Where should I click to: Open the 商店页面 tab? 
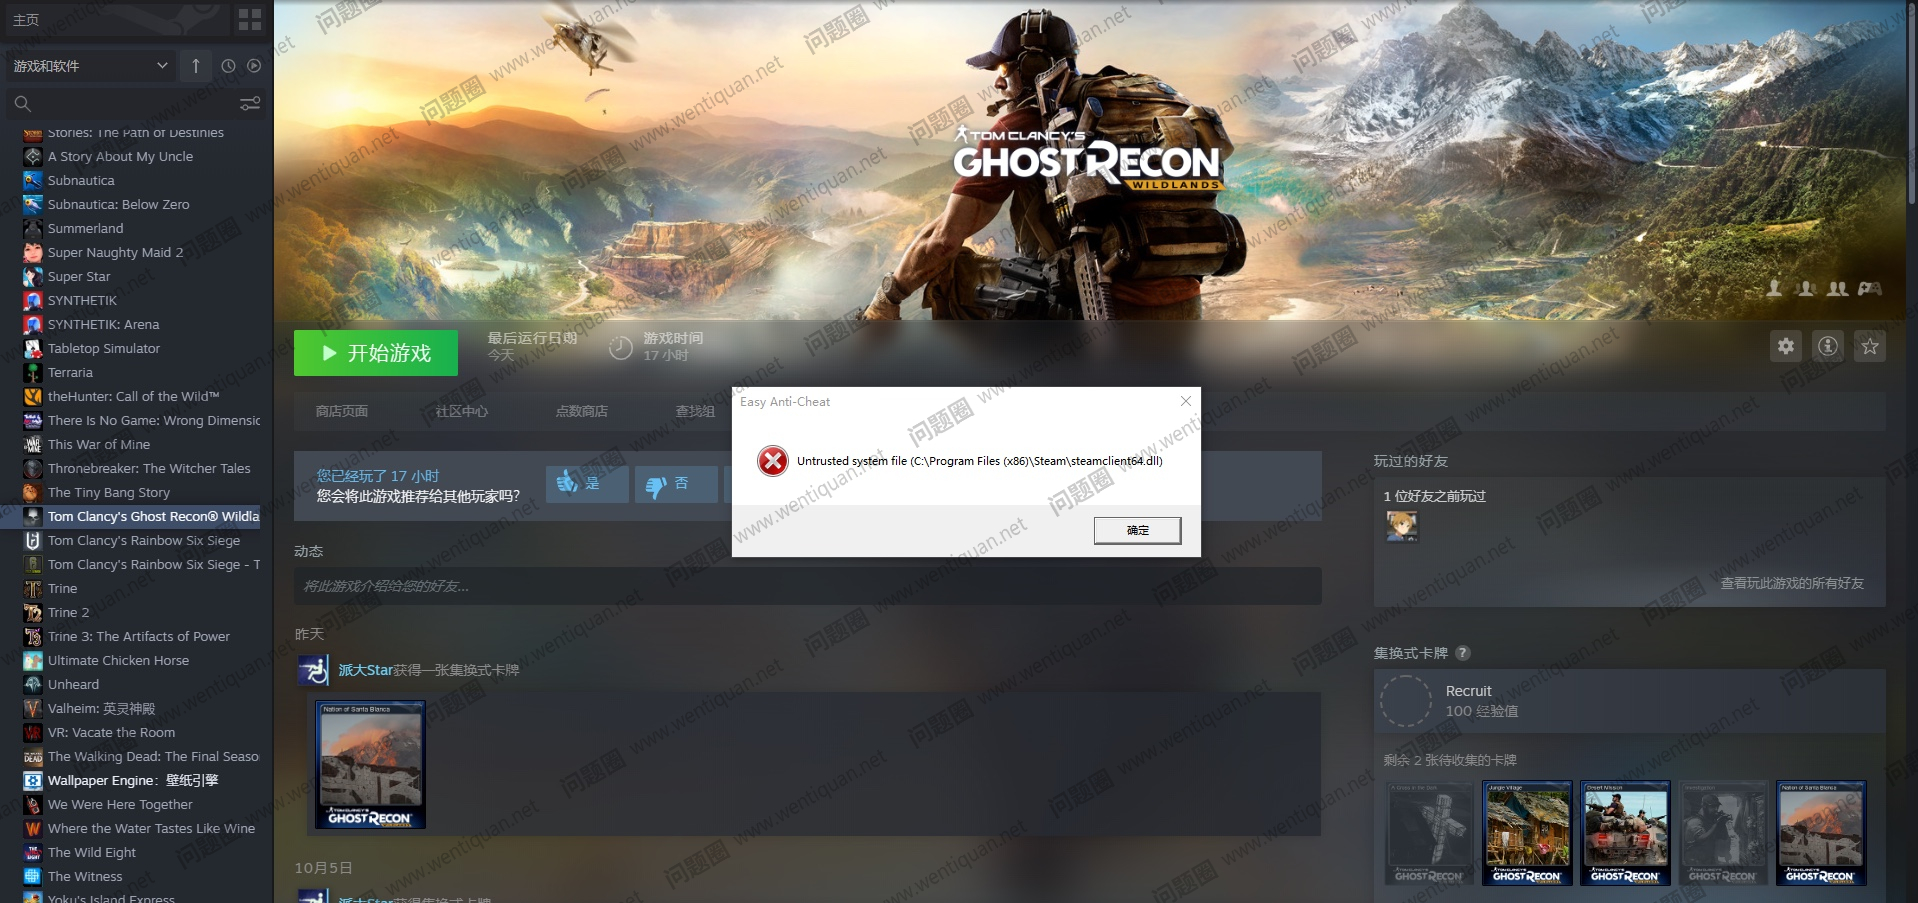pos(342,411)
